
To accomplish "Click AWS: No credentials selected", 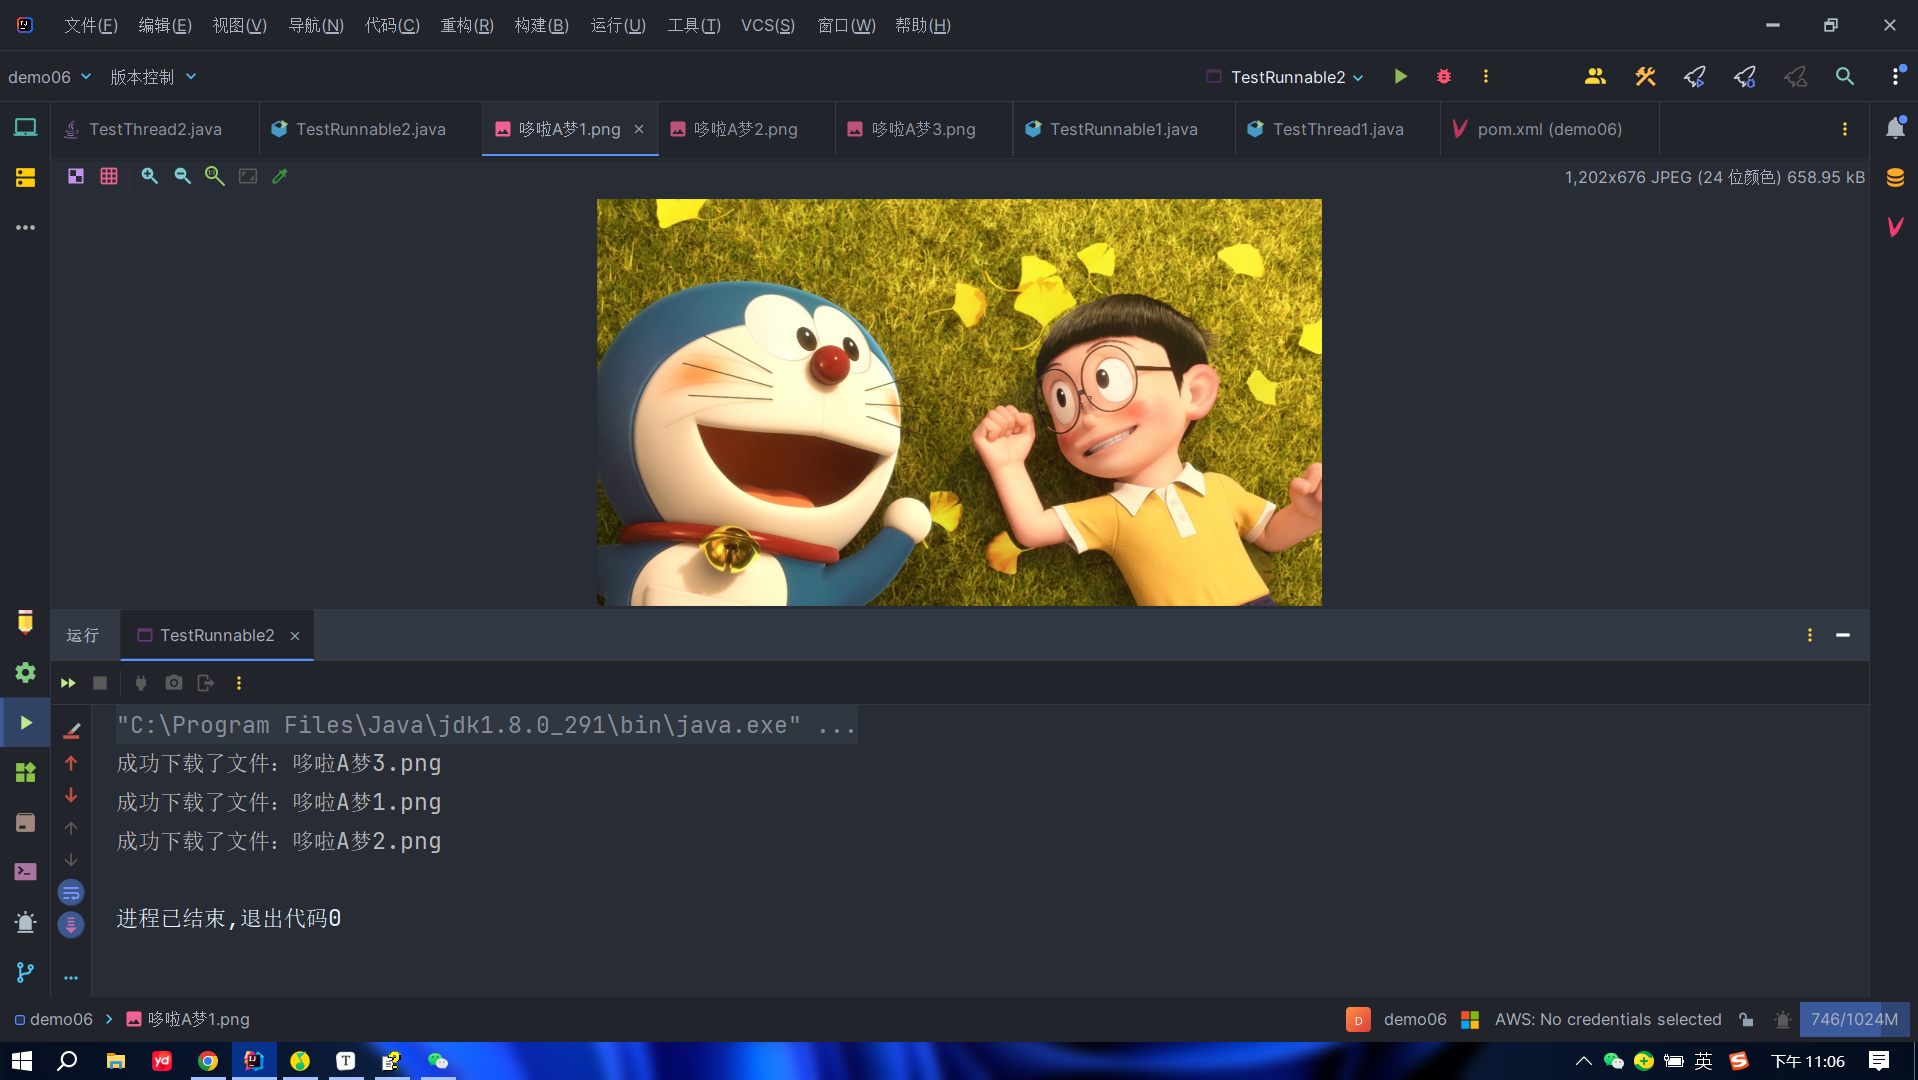I will point(1608,1019).
